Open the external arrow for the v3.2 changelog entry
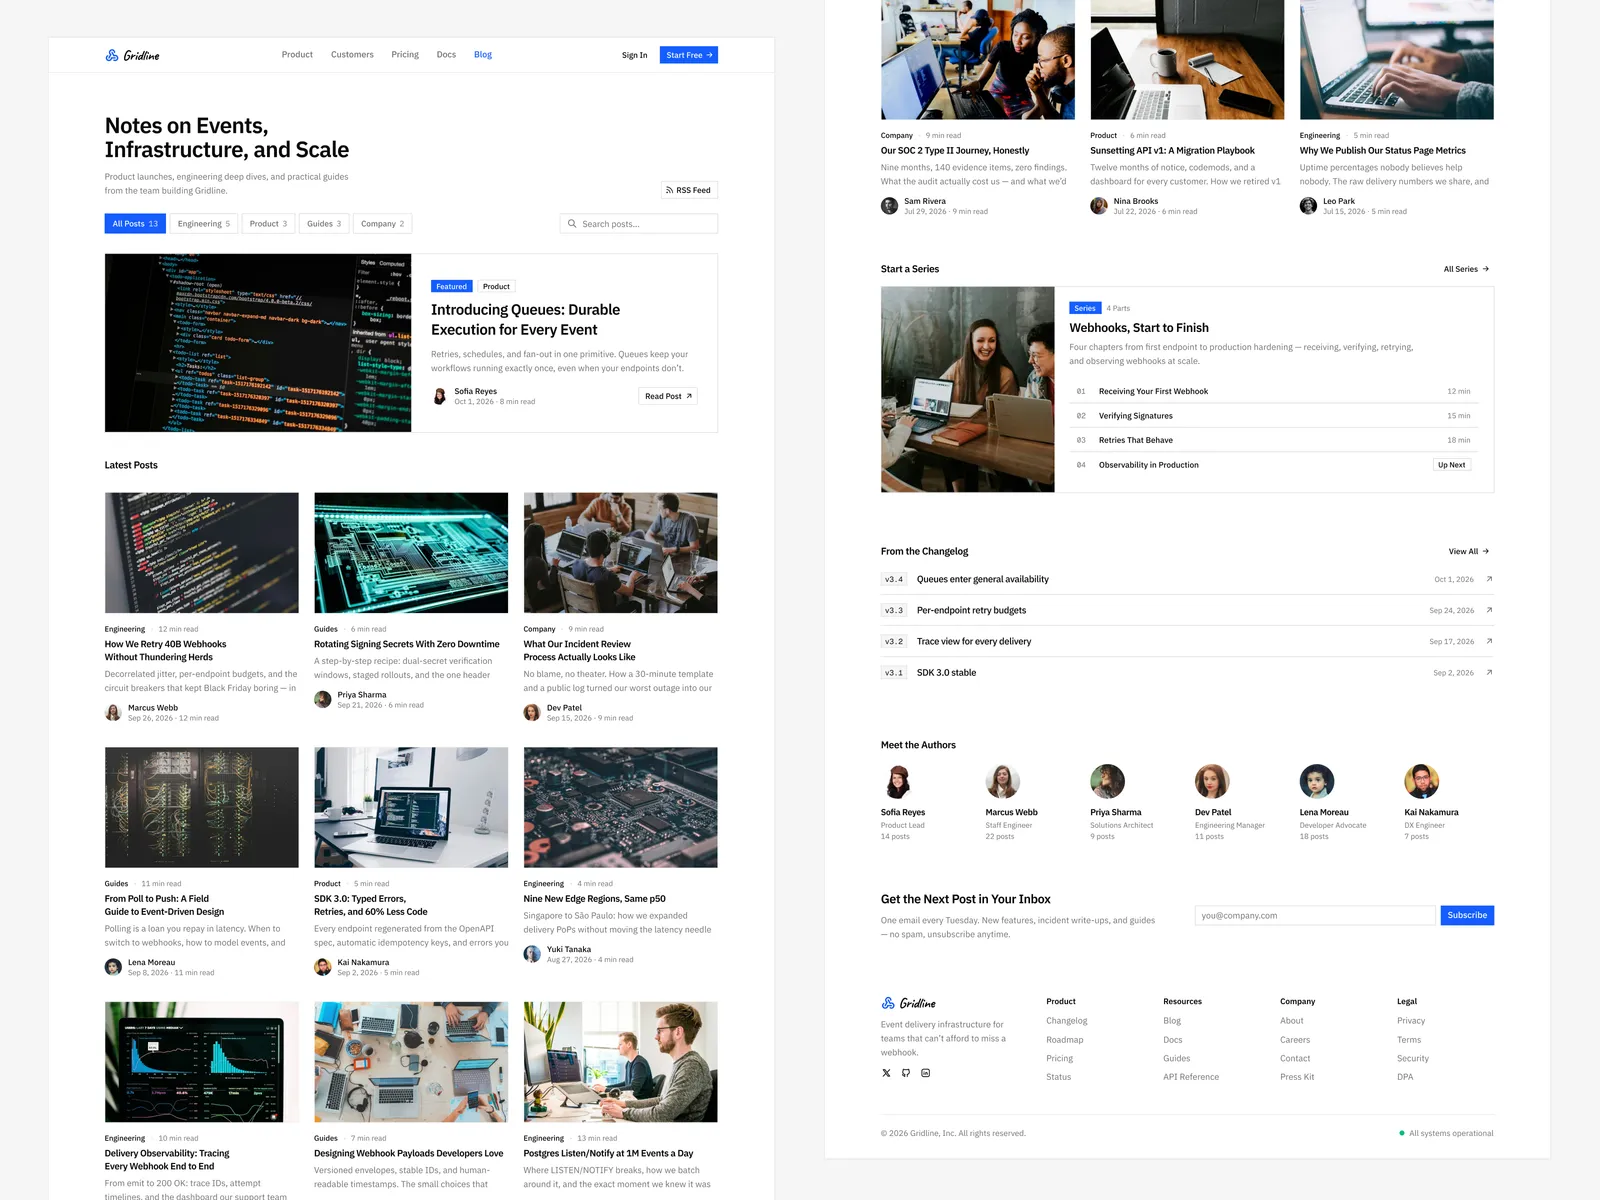 [x=1489, y=641]
